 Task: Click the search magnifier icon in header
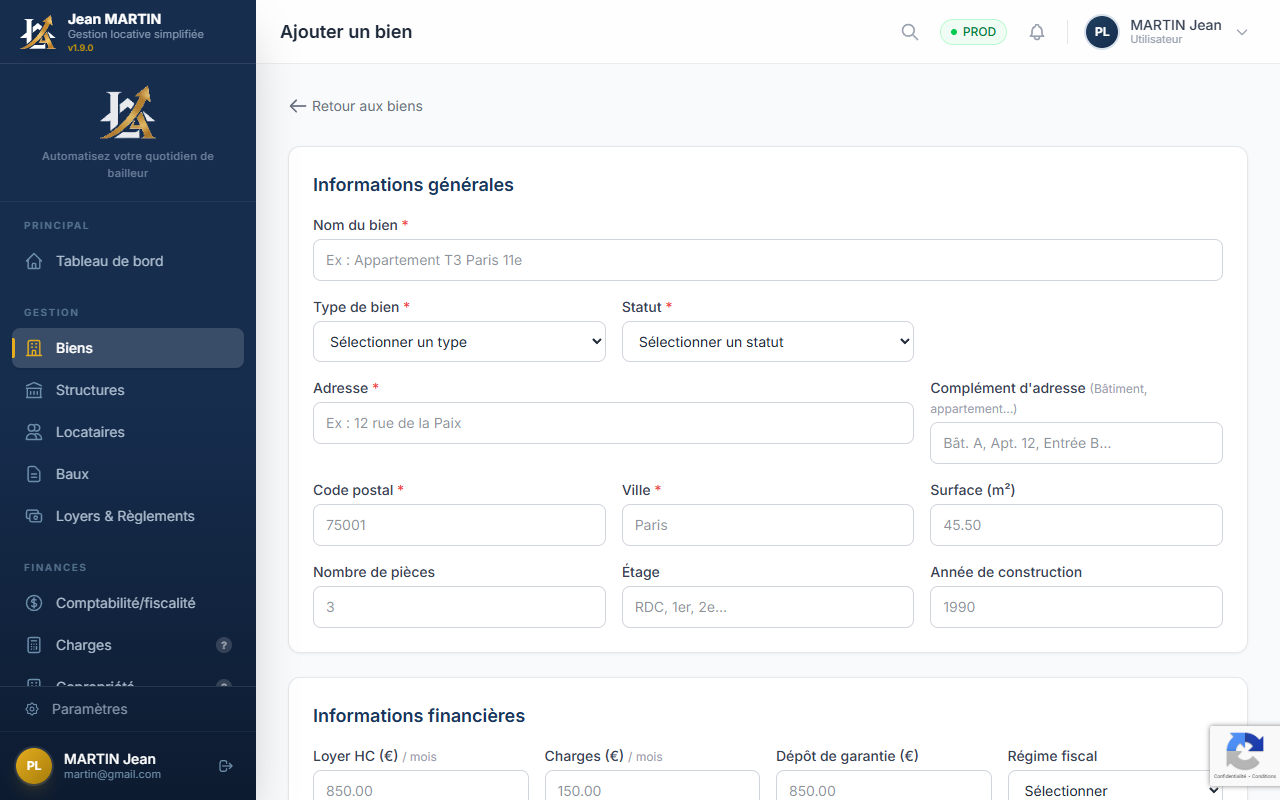click(909, 32)
